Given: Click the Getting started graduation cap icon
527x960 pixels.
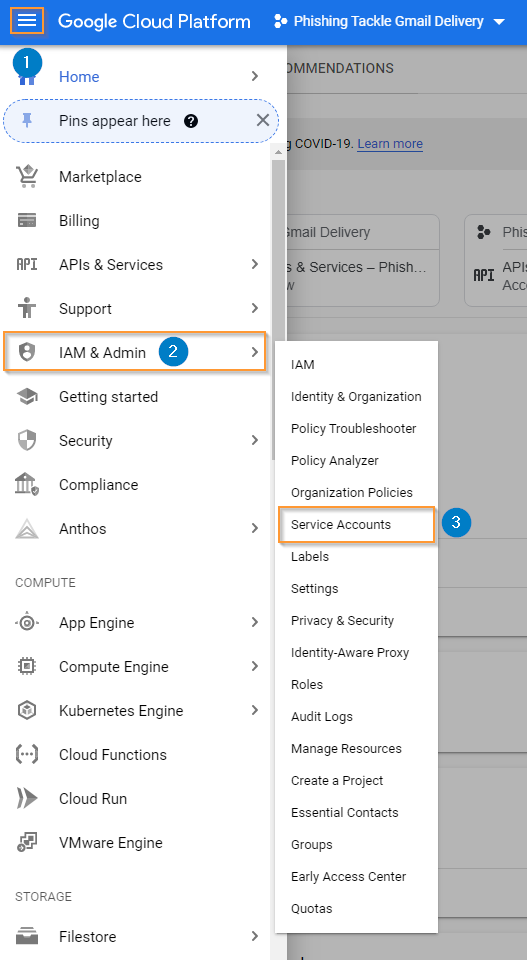Looking at the screenshot, I should [27, 397].
